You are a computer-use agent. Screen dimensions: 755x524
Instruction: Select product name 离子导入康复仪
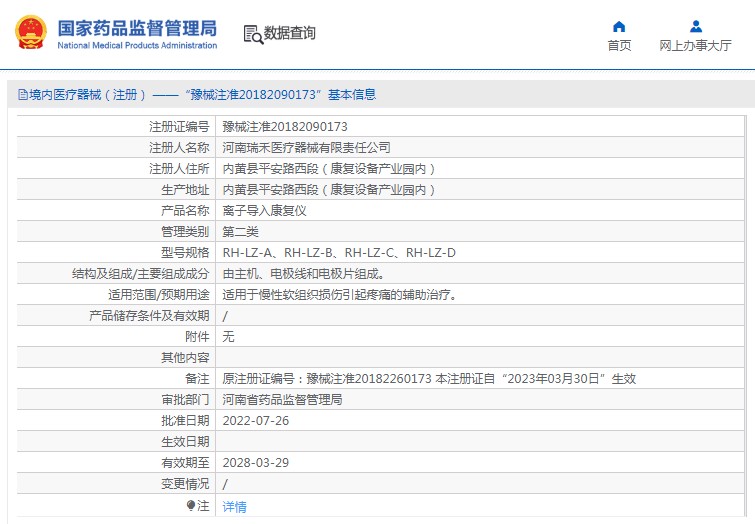point(264,210)
